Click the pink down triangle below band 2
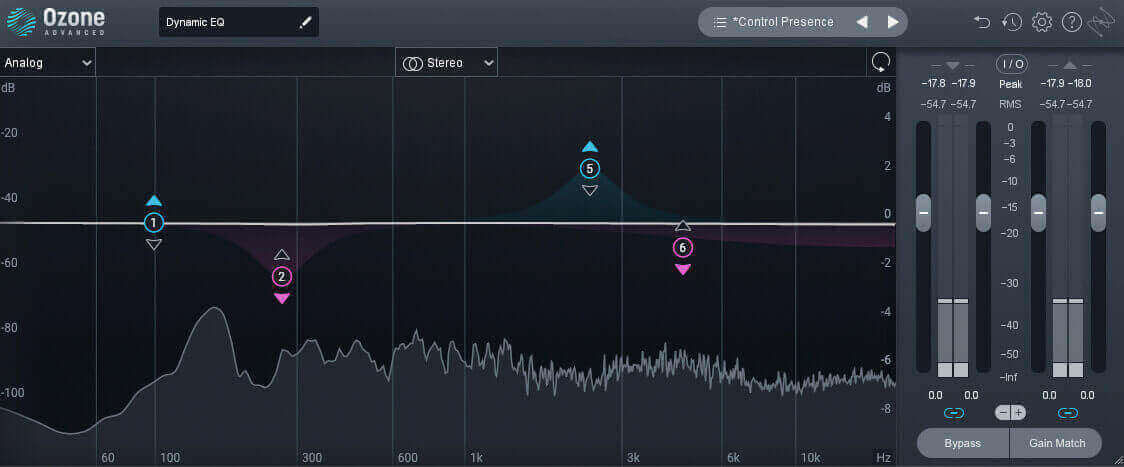The width and height of the screenshot is (1124, 467). [x=282, y=298]
